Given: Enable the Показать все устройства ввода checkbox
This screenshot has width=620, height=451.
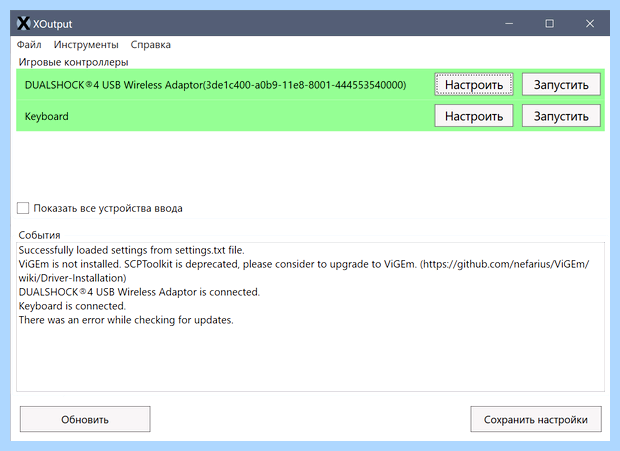Looking at the screenshot, I should 23,208.
